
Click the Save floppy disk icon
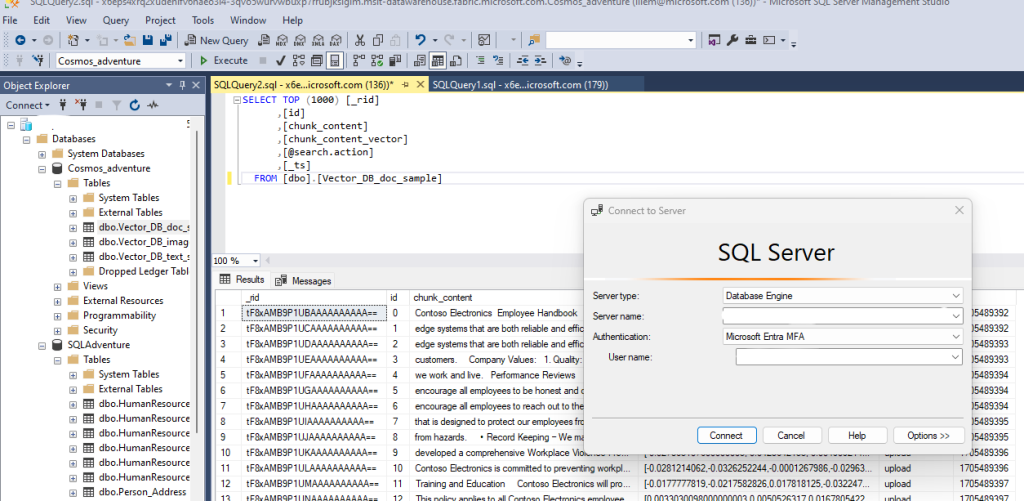[x=148, y=40]
